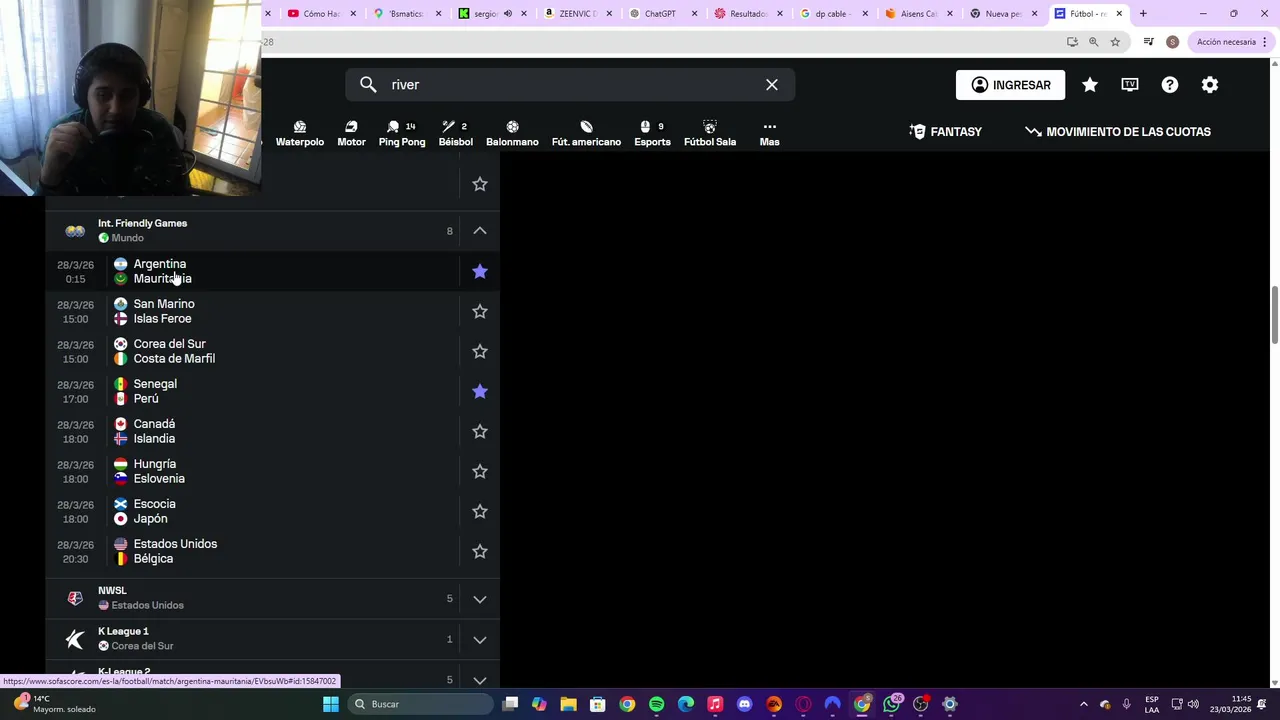The height and width of the screenshot is (720, 1280).
Task: Click the search magnifier icon
Action: [368, 85]
